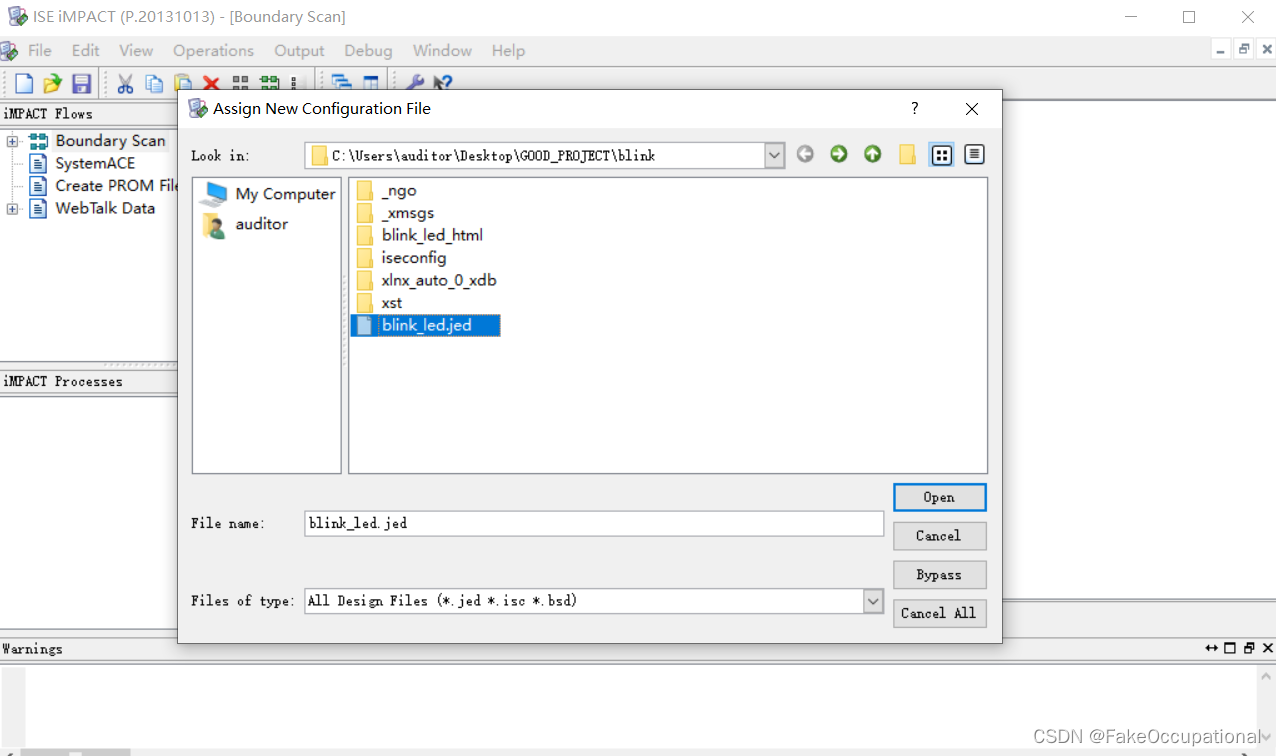Viewport: 1276px width, 756px height.
Task: Click the What's This help cursor icon
Action: pyautogui.click(x=443, y=84)
